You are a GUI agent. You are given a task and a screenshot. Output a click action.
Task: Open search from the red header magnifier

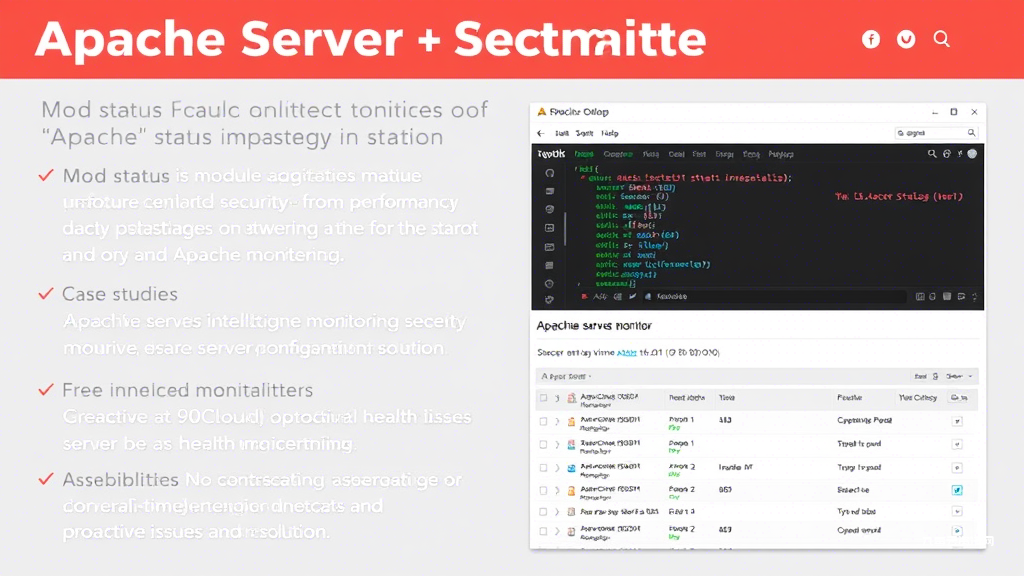tap(941, 39)
